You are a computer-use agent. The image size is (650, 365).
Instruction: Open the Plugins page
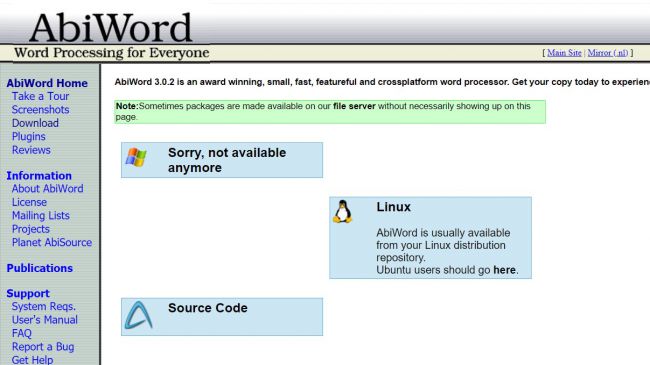[29, 136]
